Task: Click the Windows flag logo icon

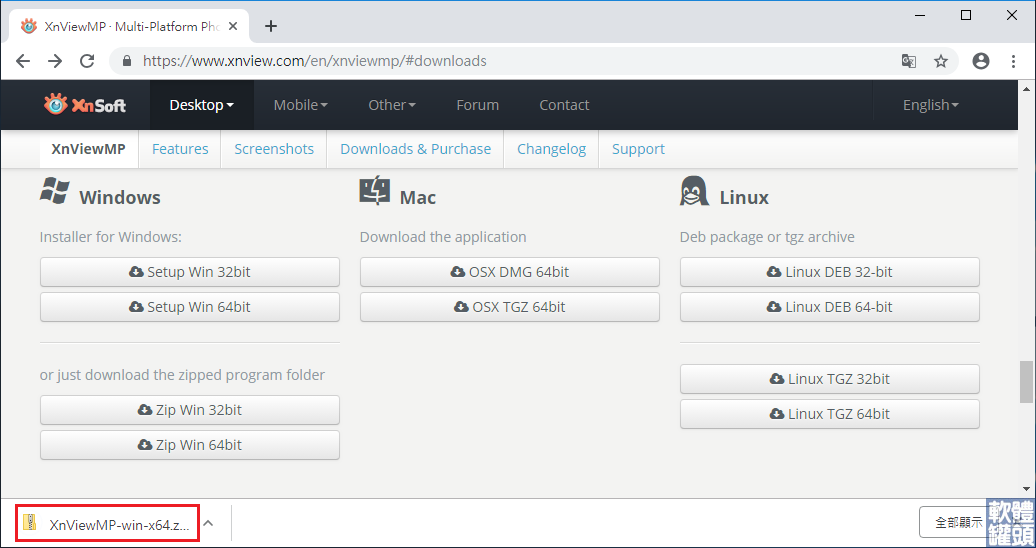Action: (x=54, y=190)
